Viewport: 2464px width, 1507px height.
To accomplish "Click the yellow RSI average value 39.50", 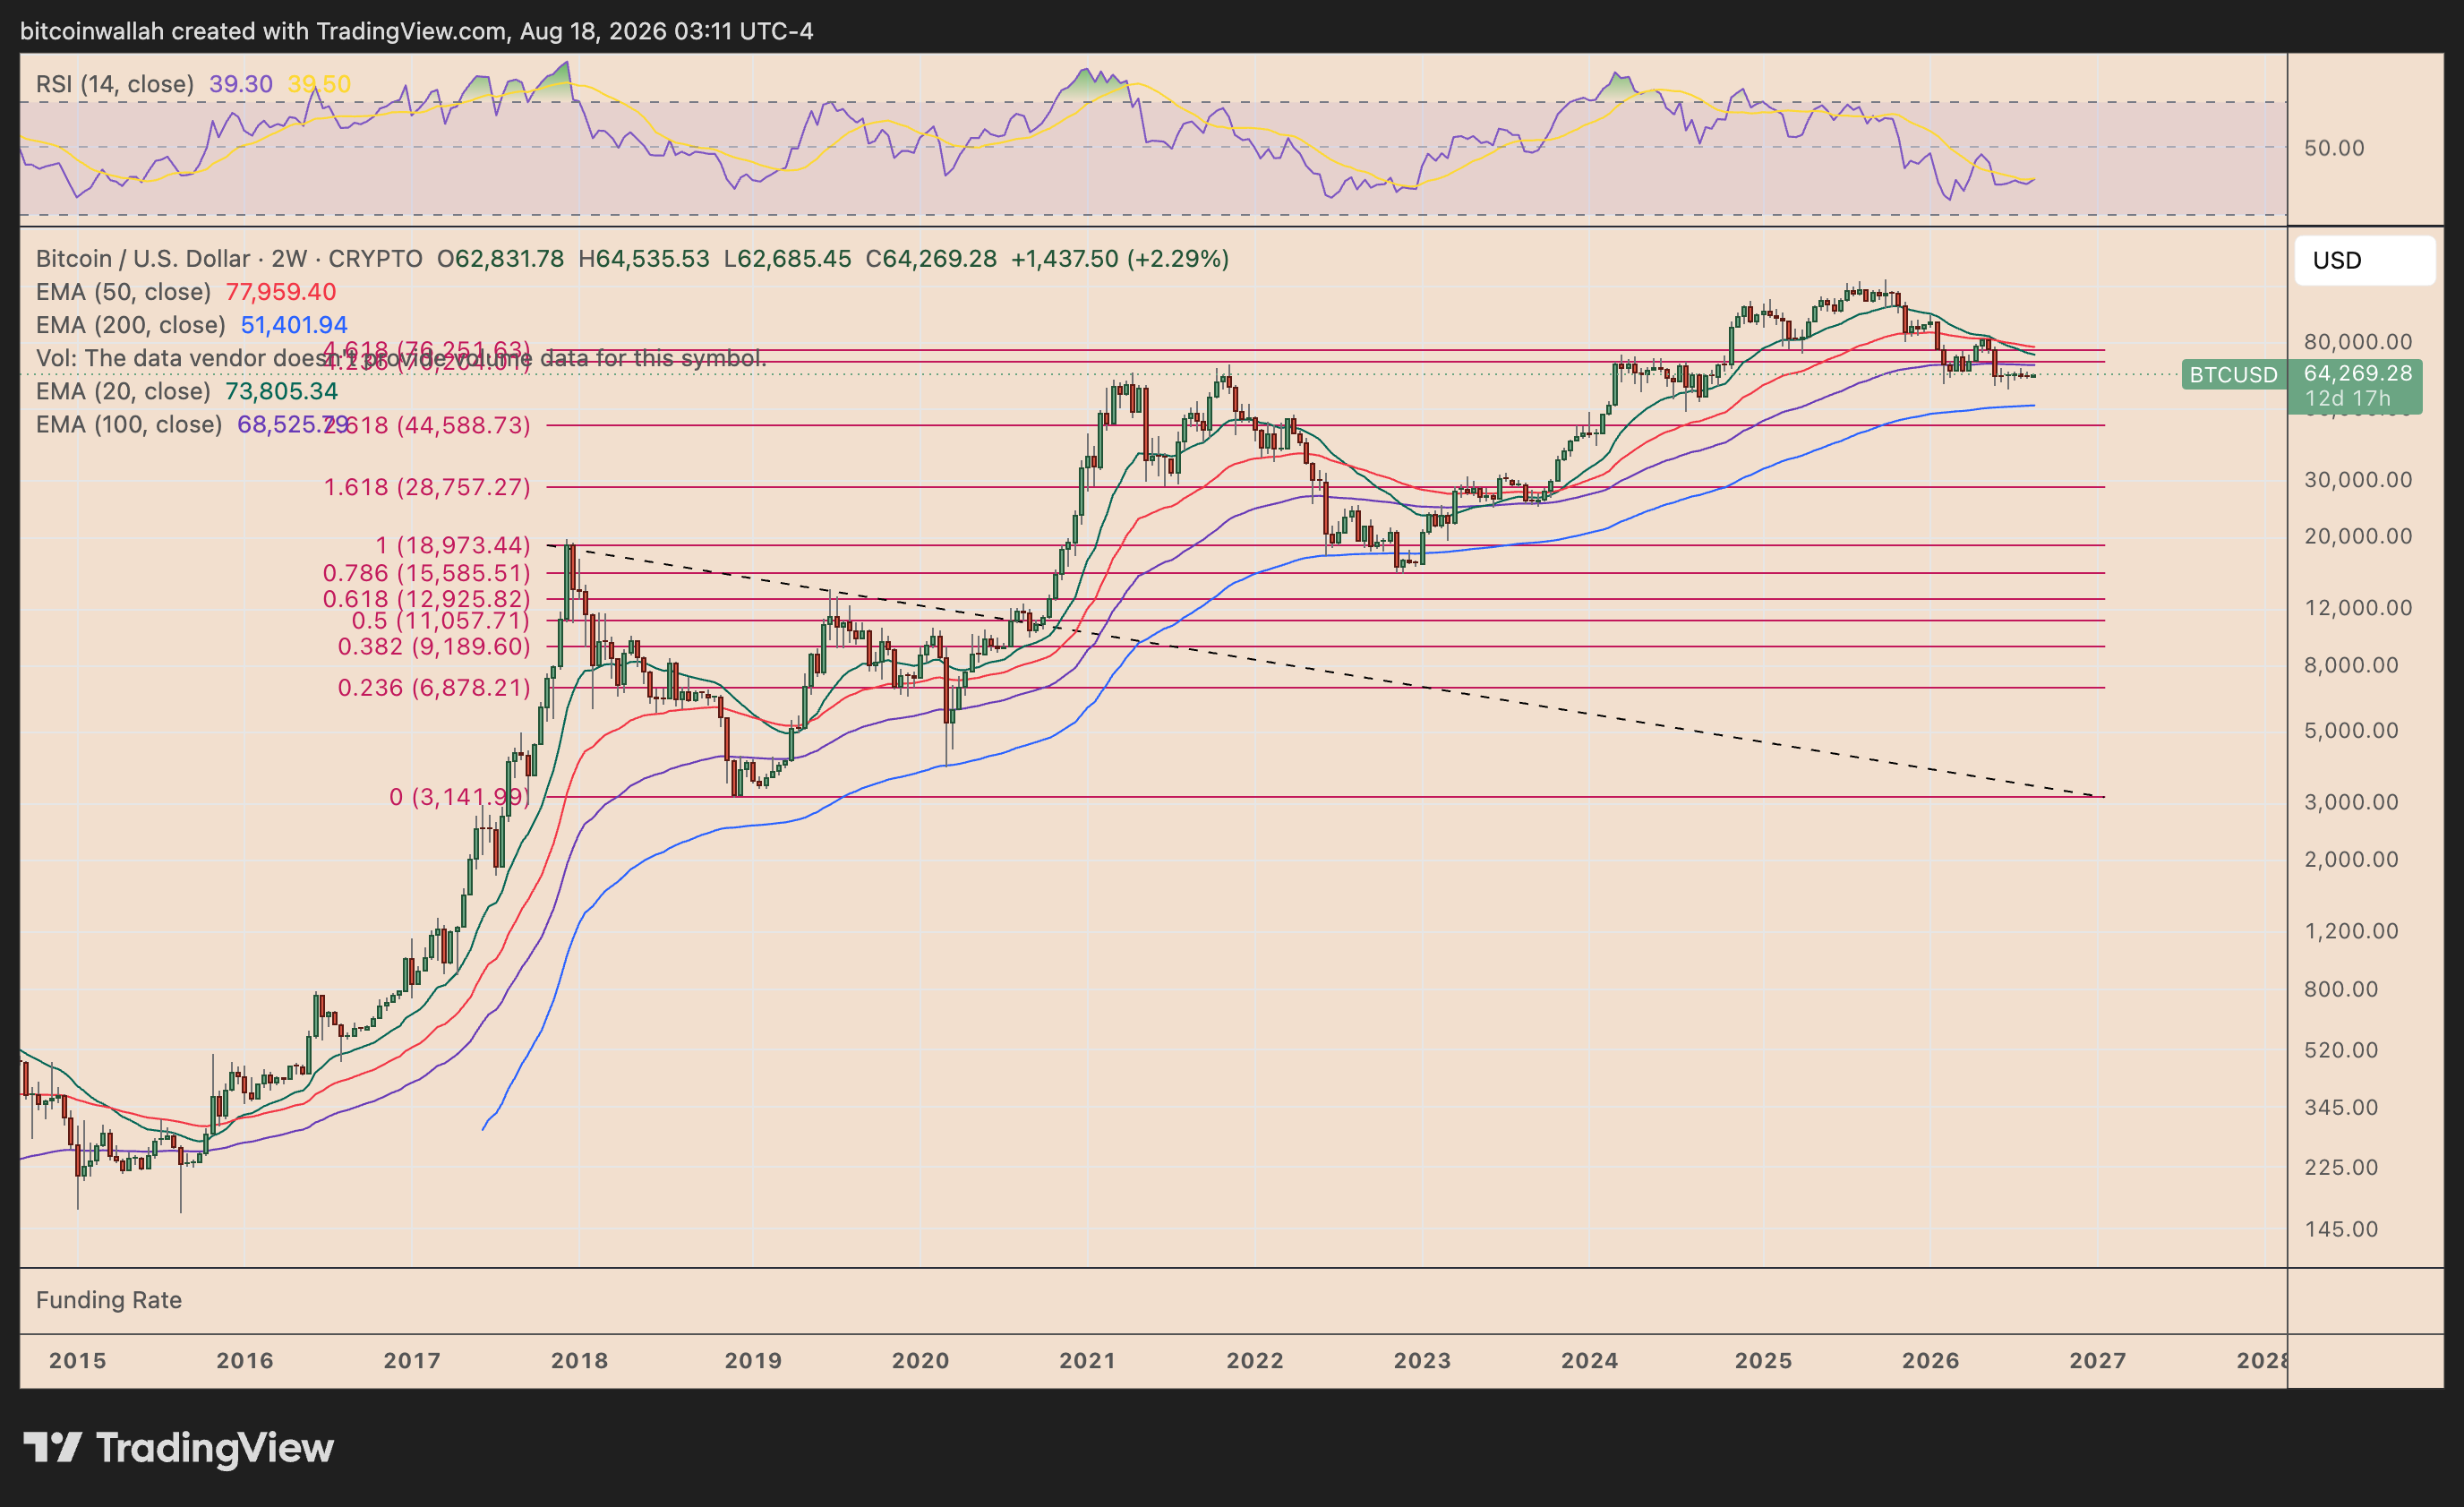I will click(319, 84).
